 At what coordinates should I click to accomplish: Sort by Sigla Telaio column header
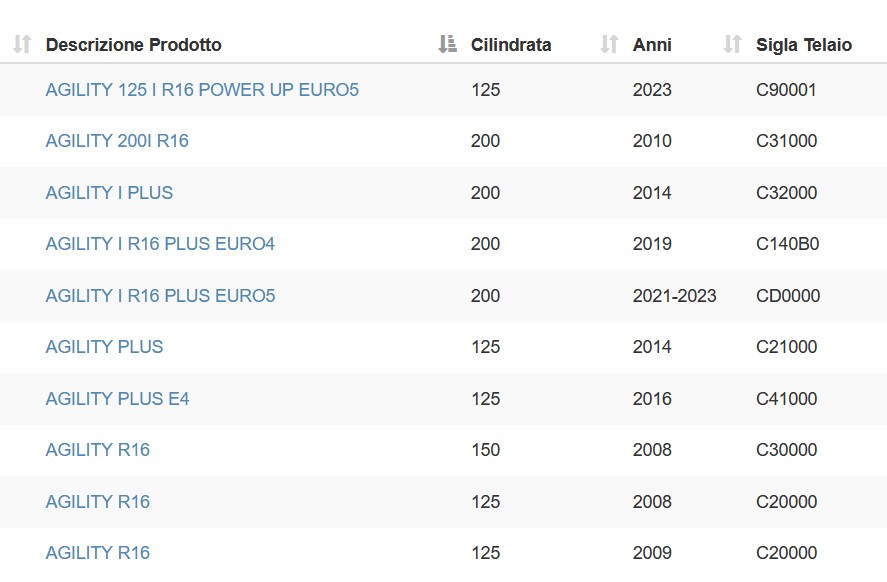[x=804, y=45]
